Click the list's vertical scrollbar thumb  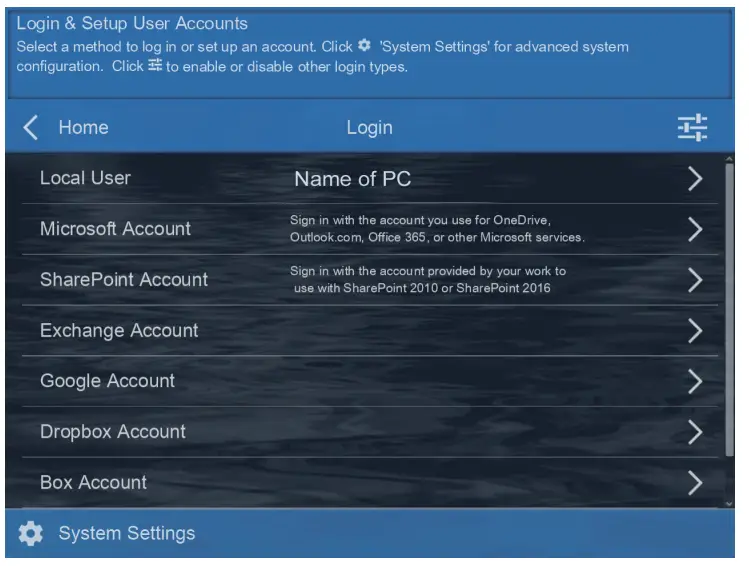coord(729,310)
